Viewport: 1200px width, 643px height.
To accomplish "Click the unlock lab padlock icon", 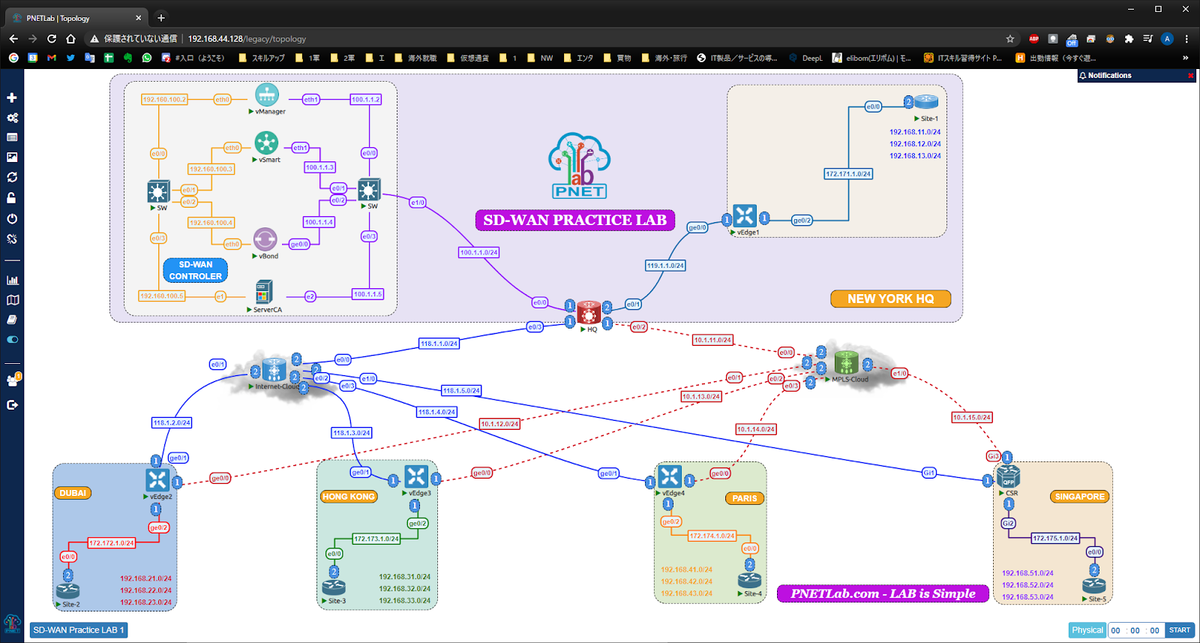I will click(x=12, y=198).
